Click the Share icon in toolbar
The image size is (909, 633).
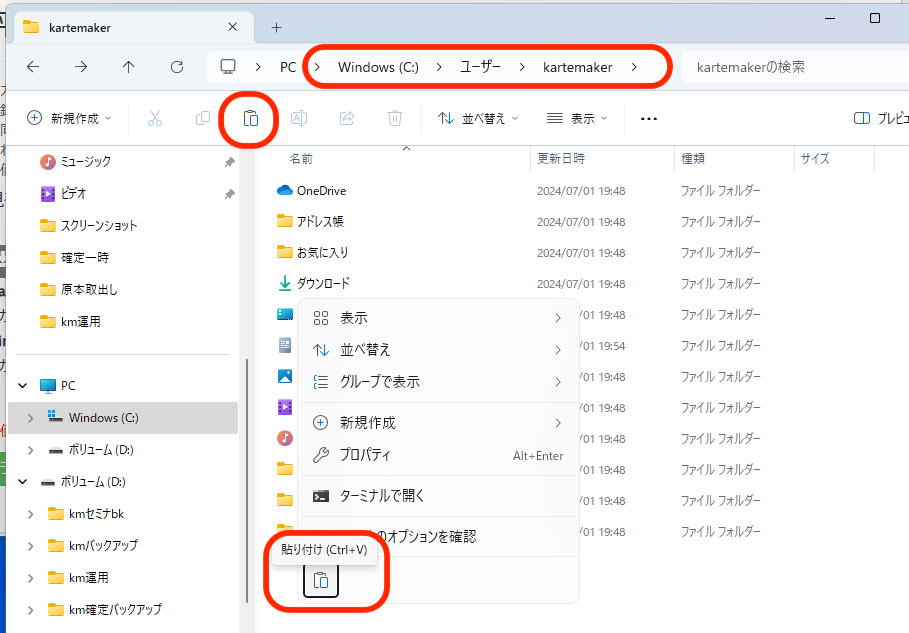pos(347,118)
